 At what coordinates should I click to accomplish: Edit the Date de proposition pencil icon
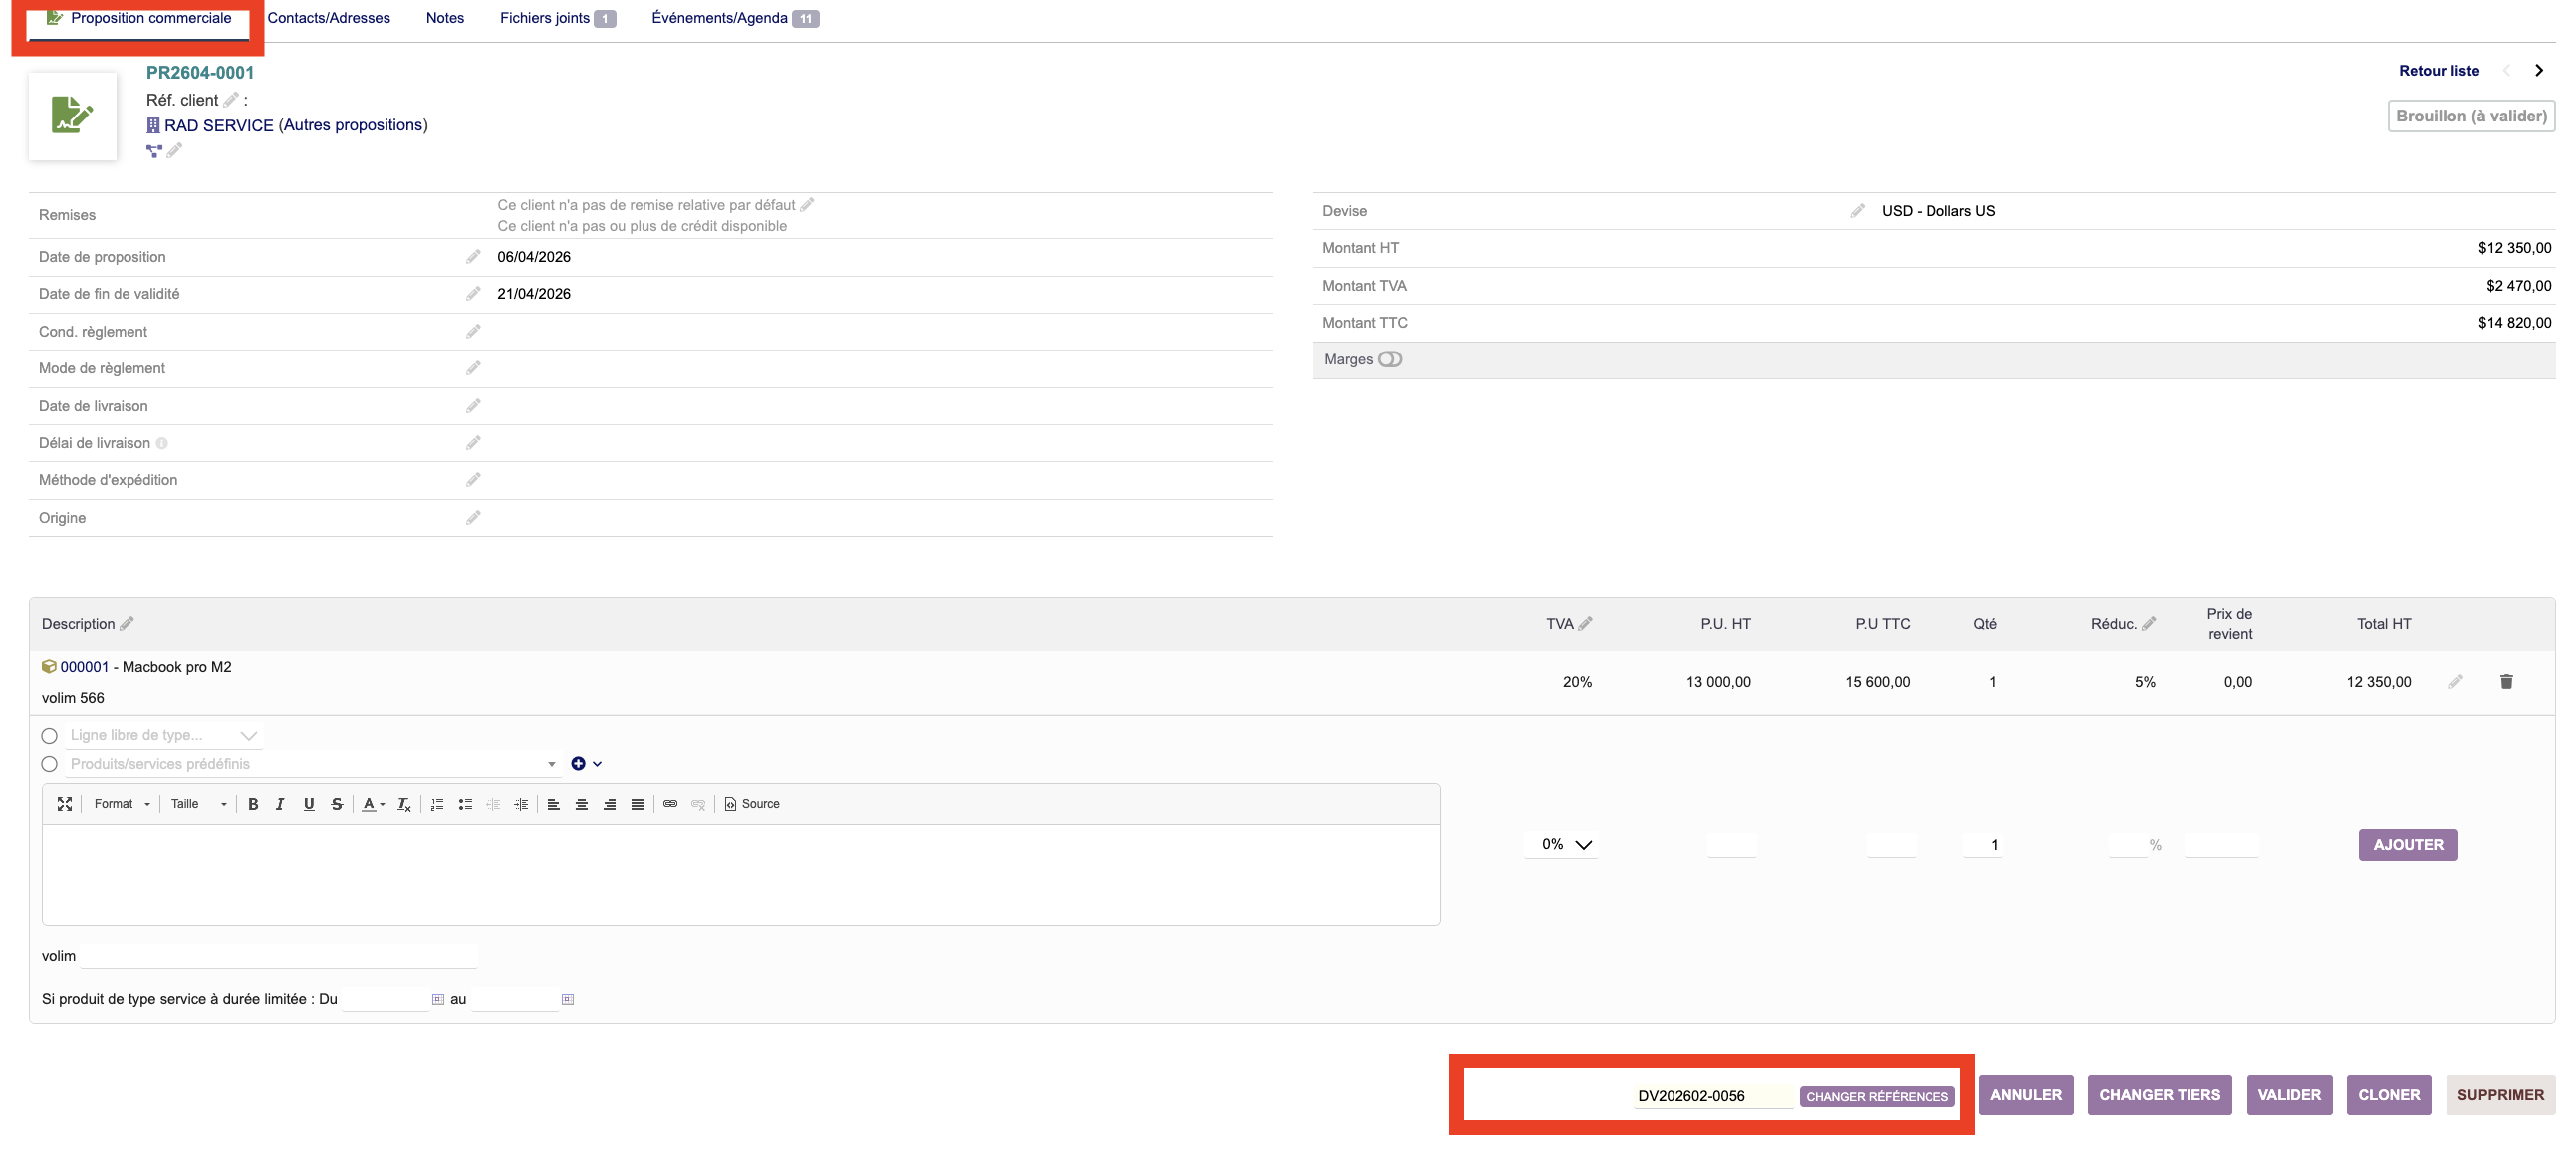tap(473, 257)
